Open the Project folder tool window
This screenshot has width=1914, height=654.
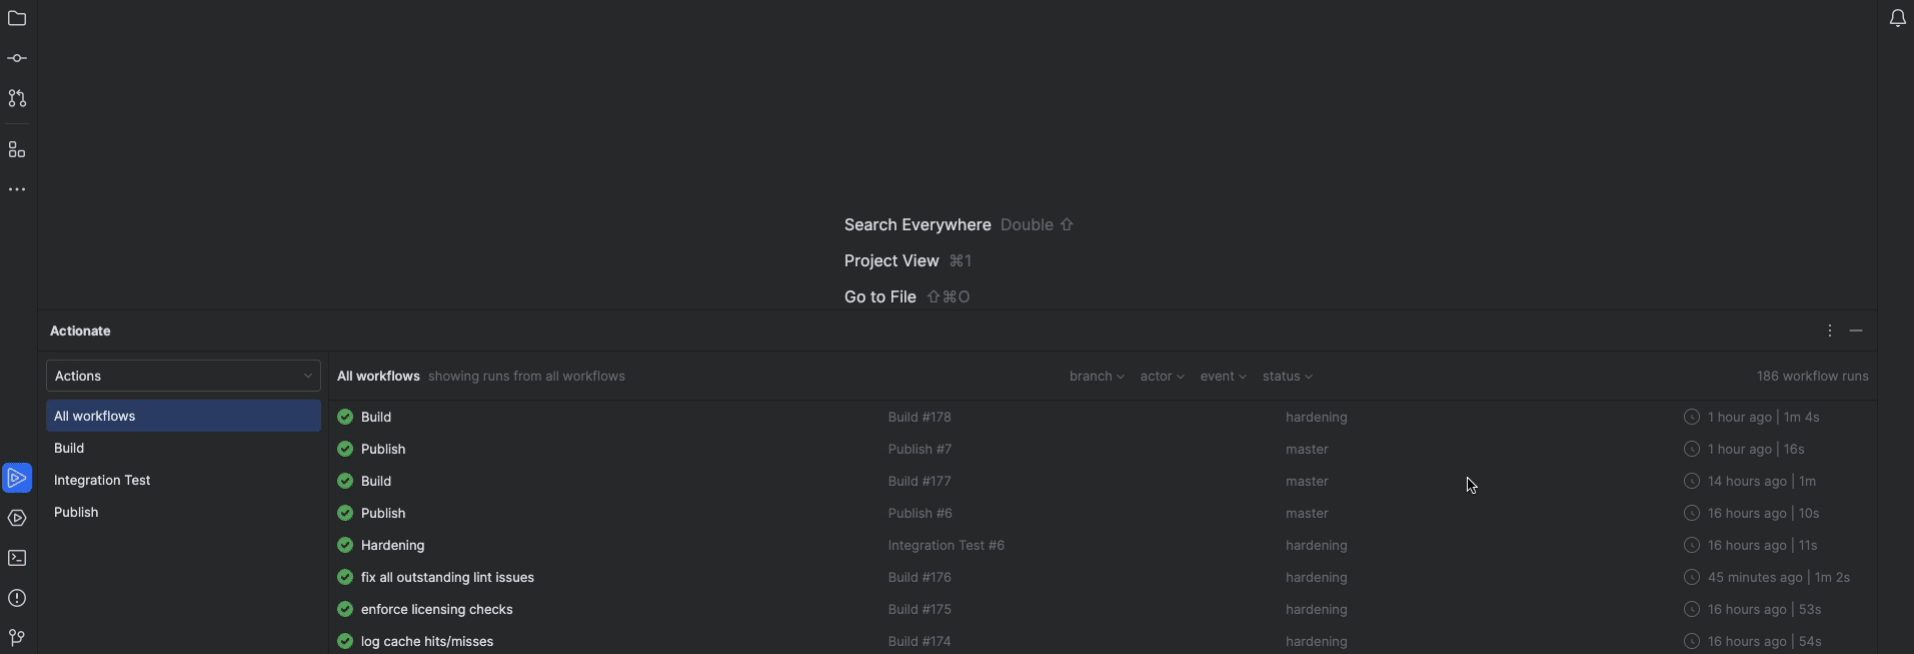(x=17, y=19)
